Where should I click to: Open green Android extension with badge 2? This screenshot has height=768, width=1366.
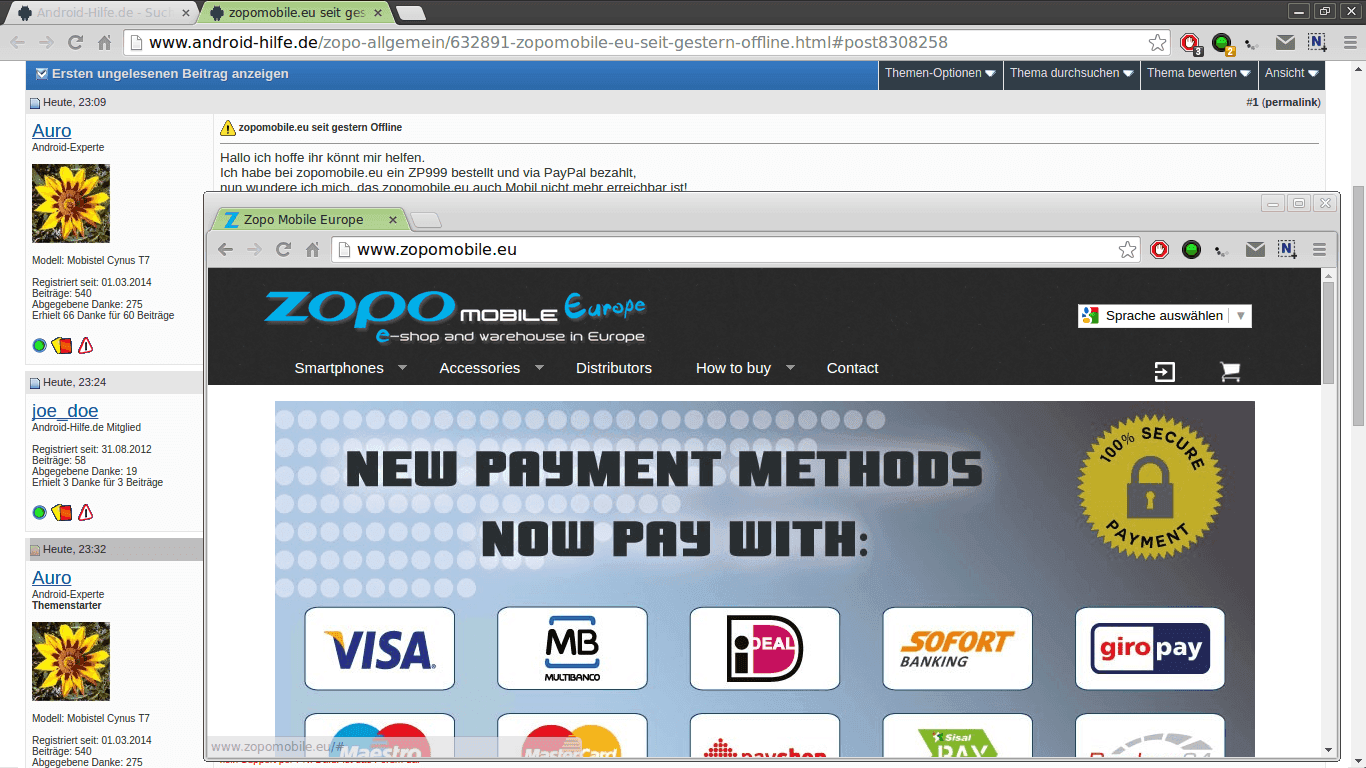(x=1222, y=43)
